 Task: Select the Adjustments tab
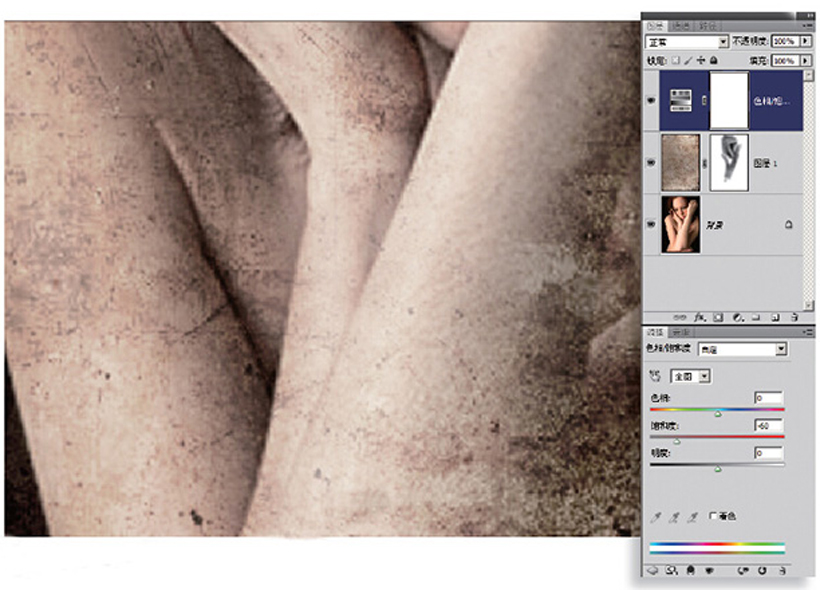[655, 332]
